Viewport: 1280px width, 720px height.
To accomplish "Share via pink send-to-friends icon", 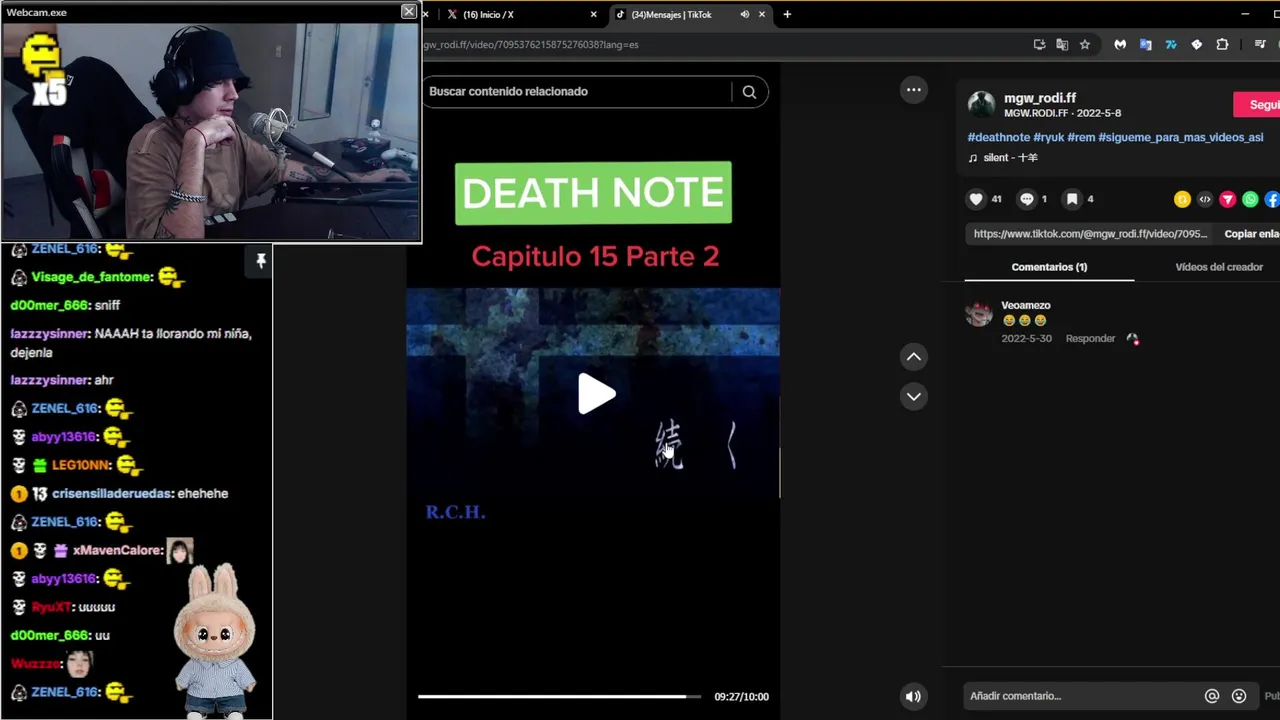I will 1228,200.
